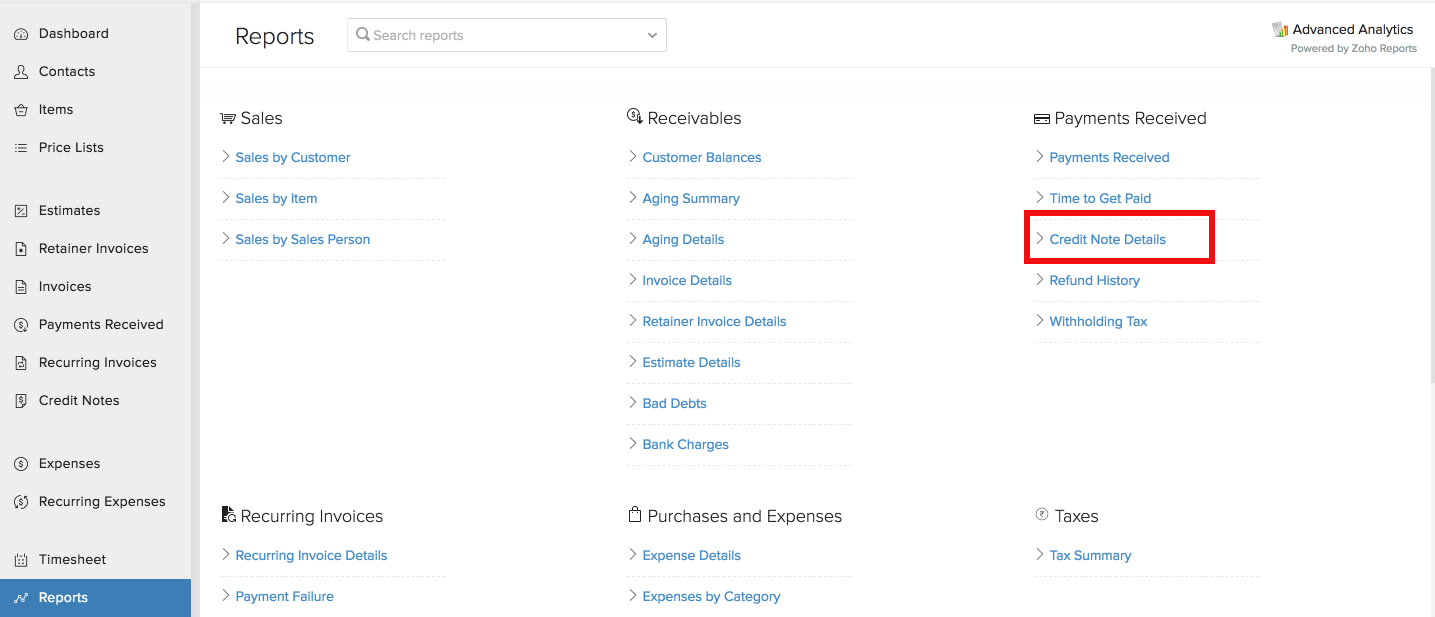Expand chevron beside Payments Received report
The image size is (1435, 617).
(x=1040, y=156)
